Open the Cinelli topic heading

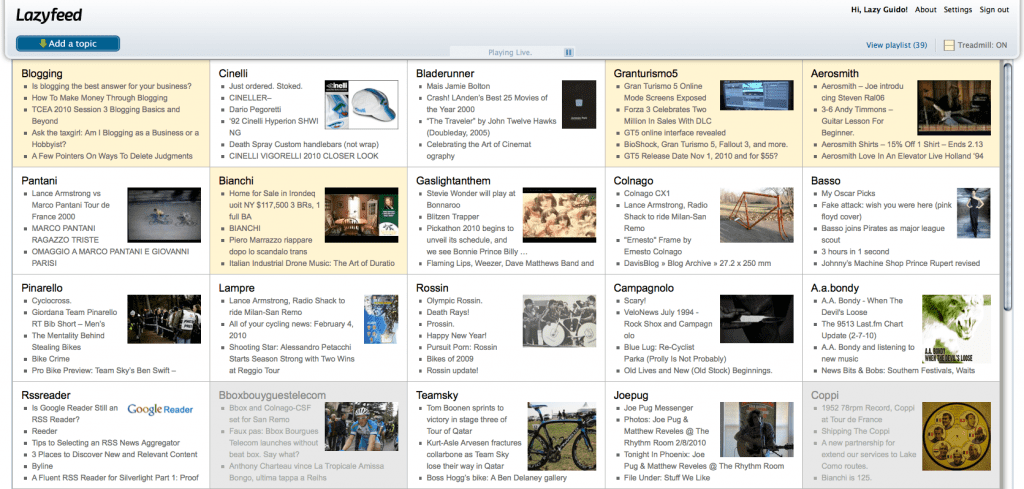[233, 74]
